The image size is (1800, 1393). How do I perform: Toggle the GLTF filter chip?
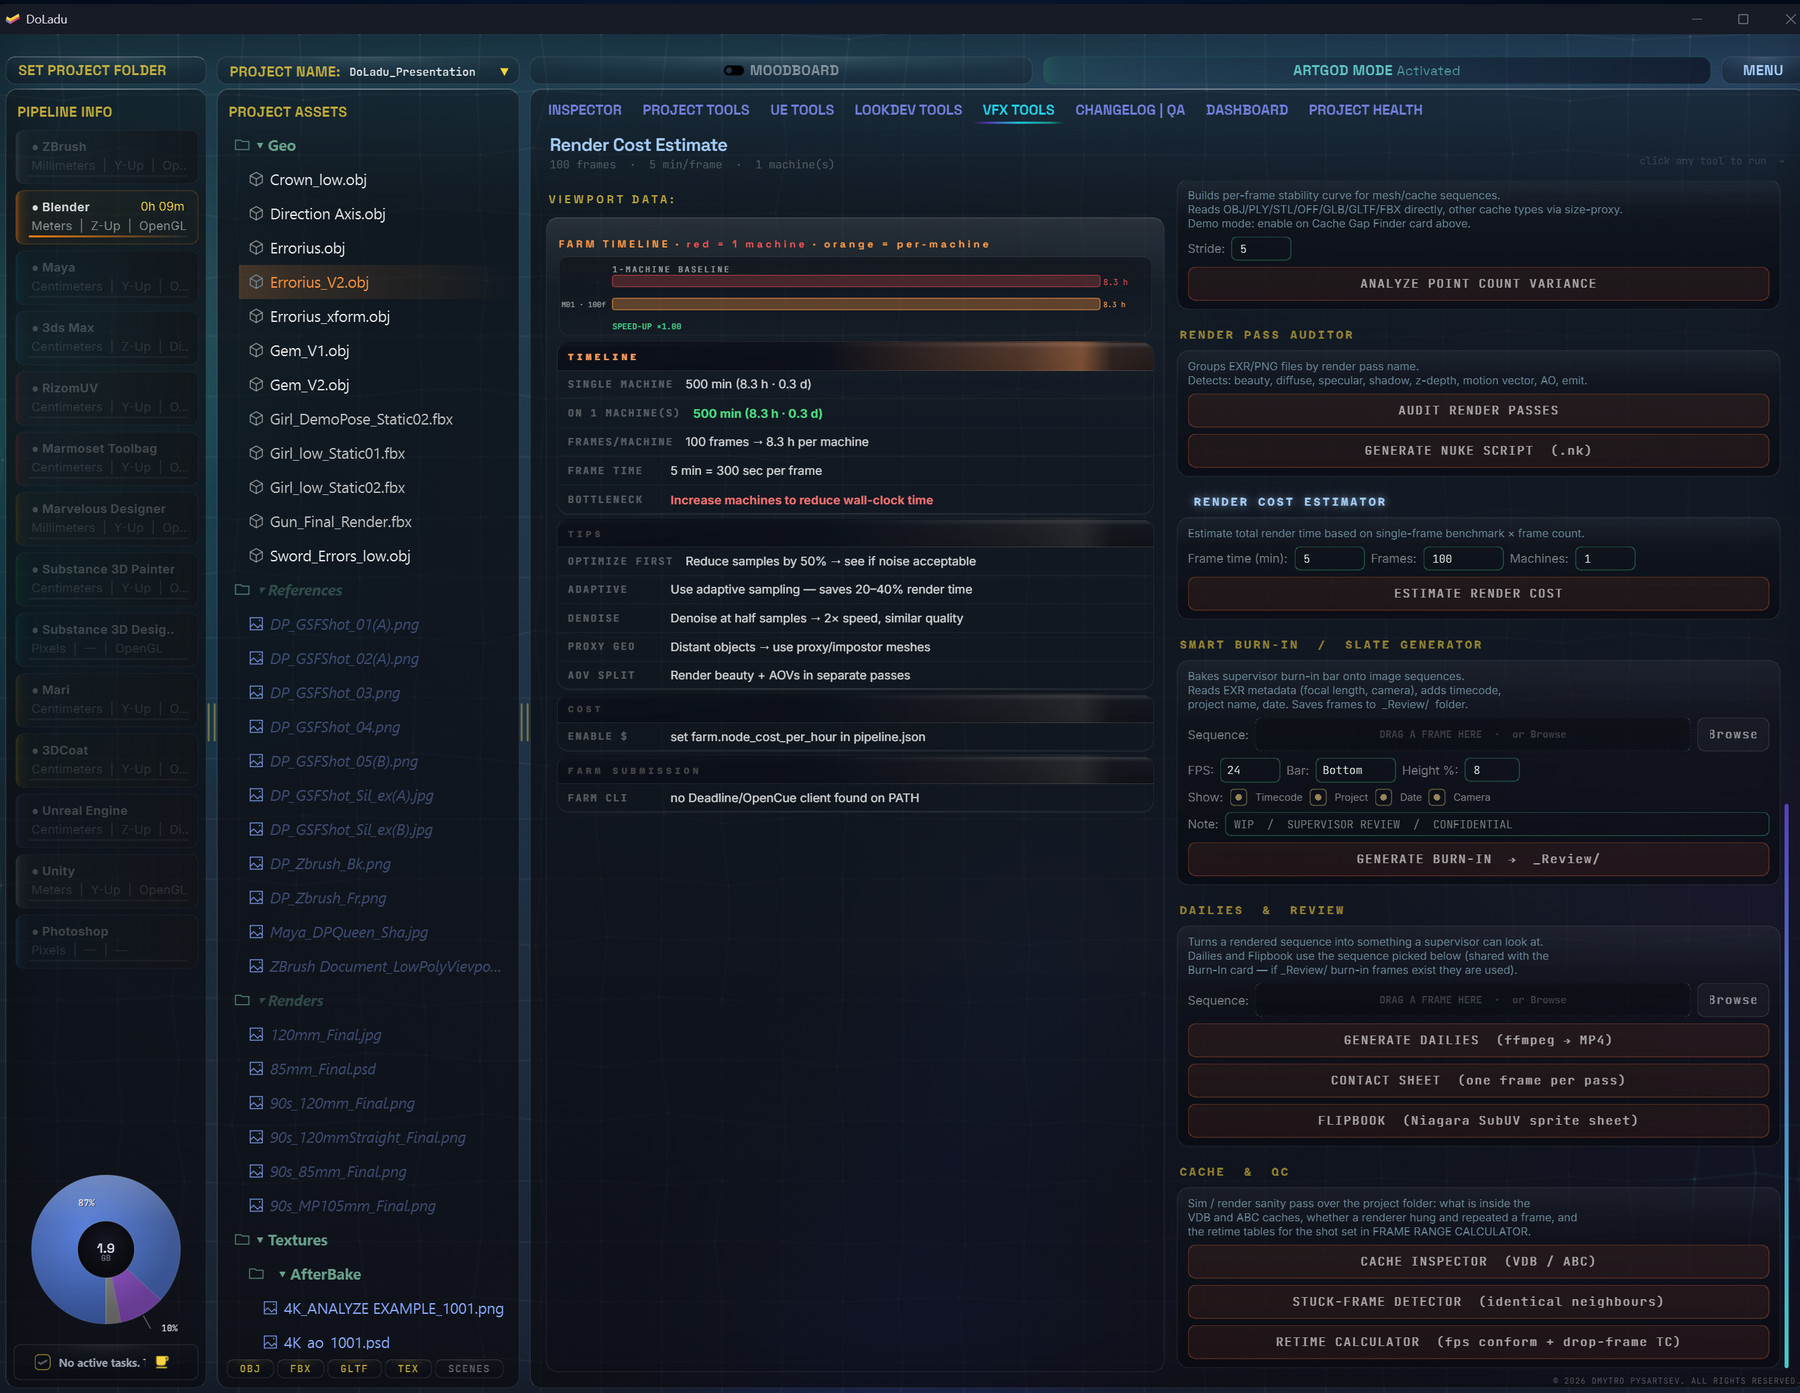[354, 1369]
